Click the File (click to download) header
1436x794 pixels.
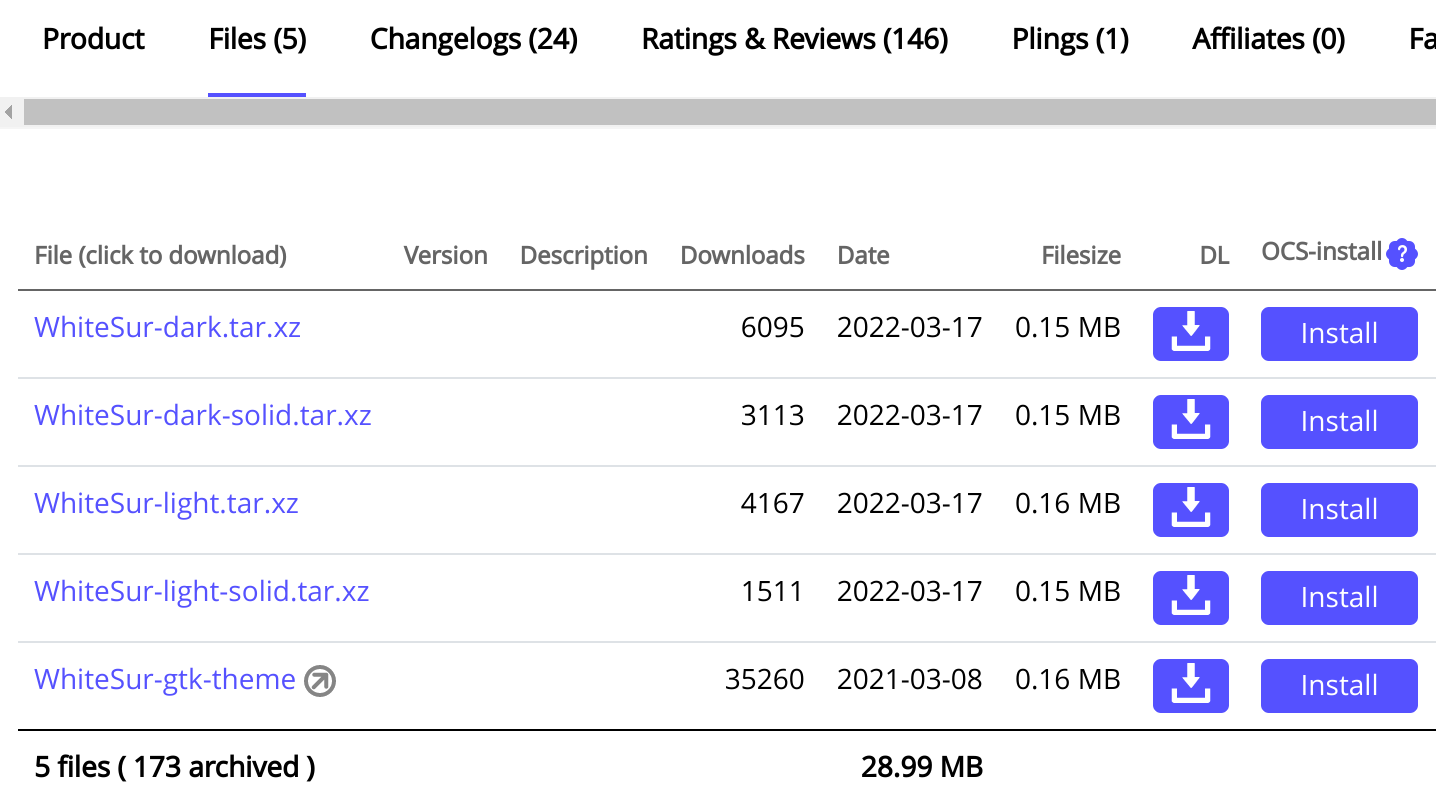click(161, 256)
